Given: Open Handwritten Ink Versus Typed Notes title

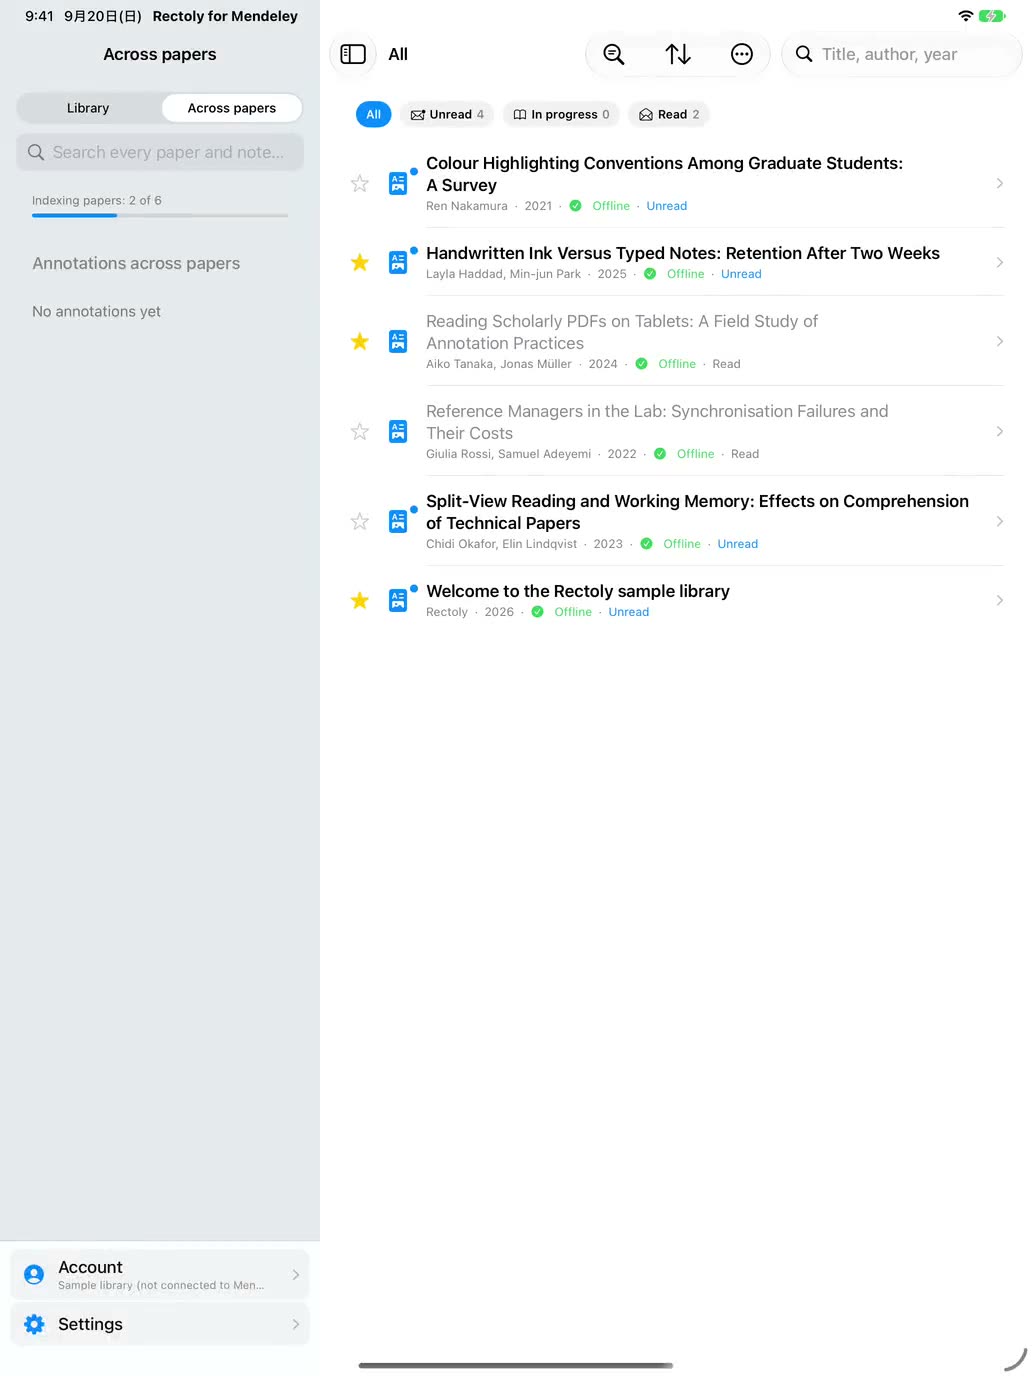Looking at the screenshot, I should coord(683,253).
